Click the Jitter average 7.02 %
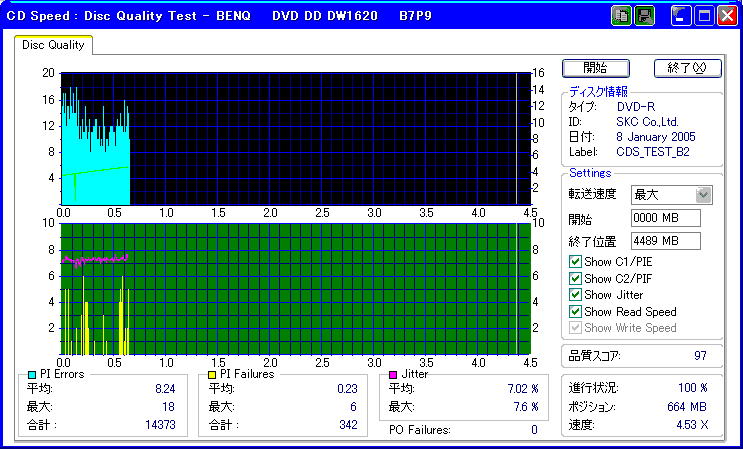 coord(523,389)
